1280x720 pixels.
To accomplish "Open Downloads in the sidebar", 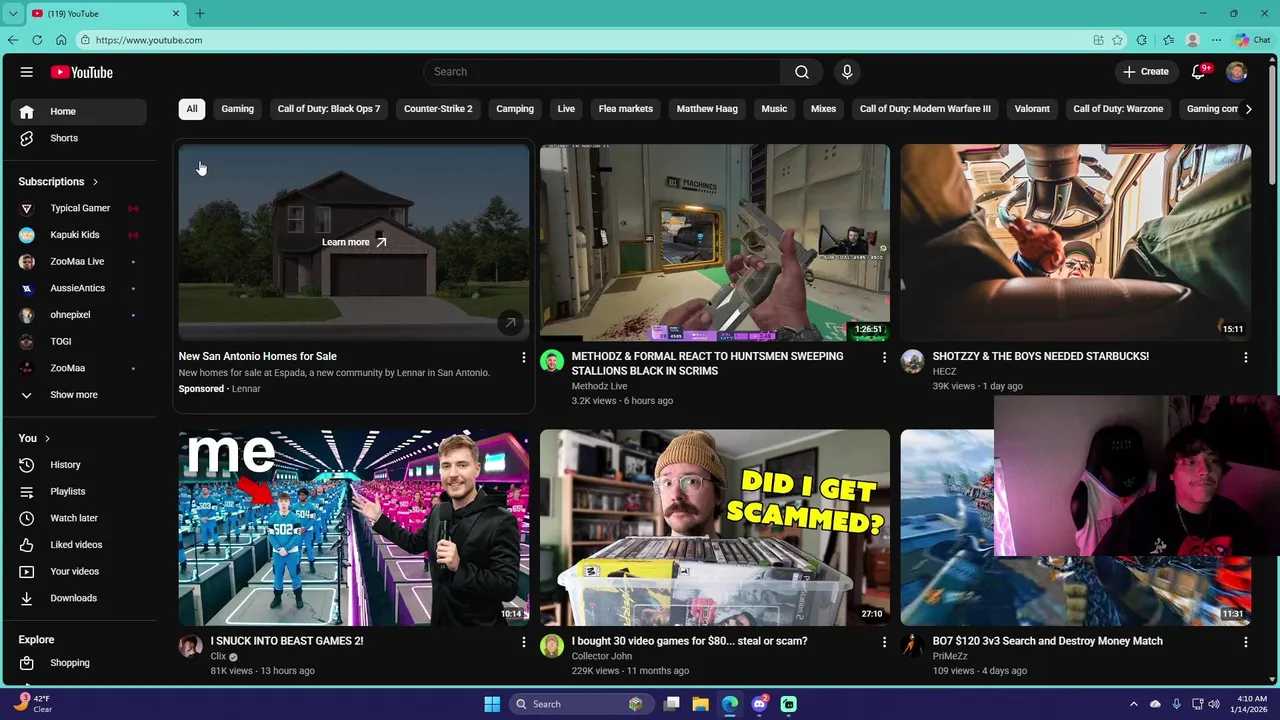I will coord(79,598).
